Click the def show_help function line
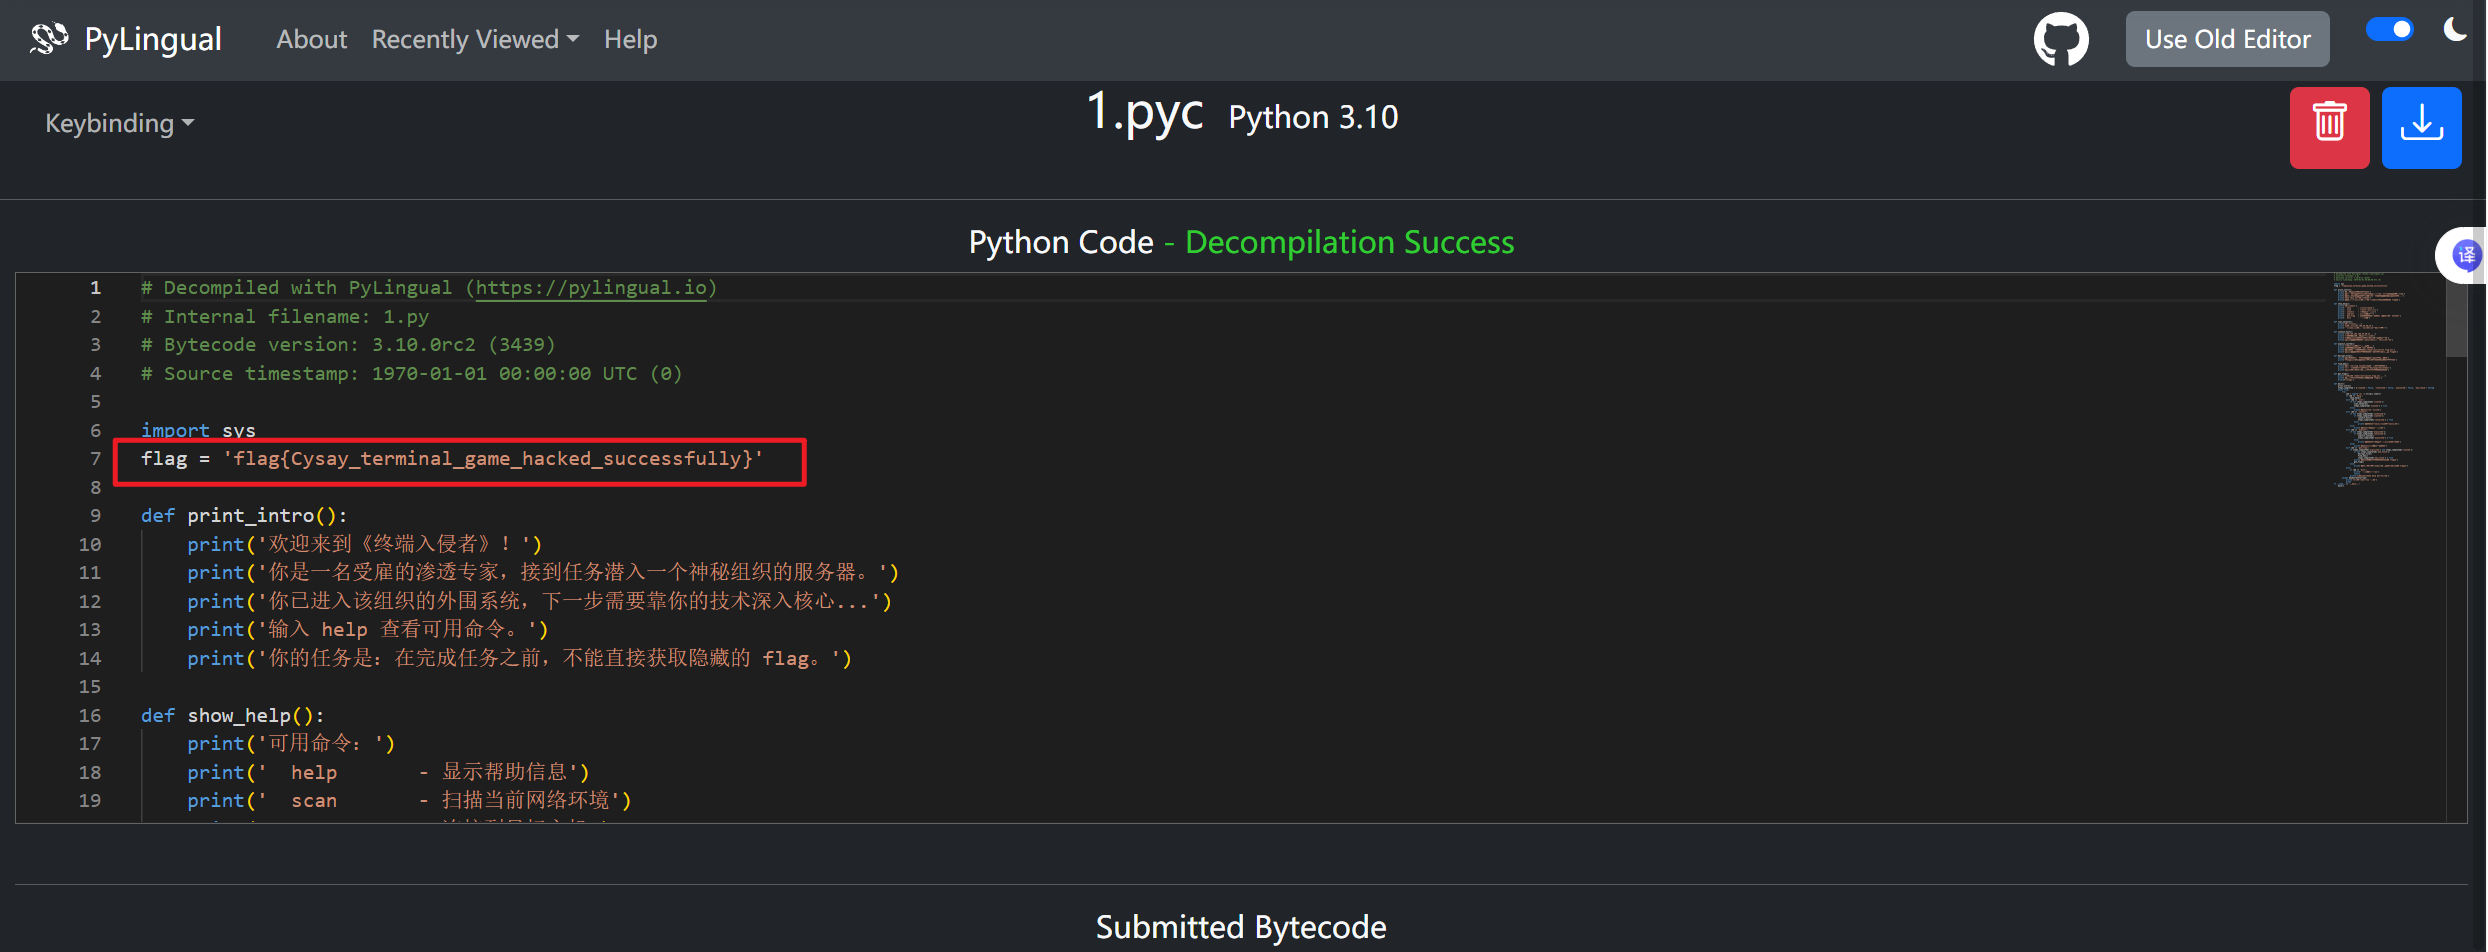 point(232,716)
